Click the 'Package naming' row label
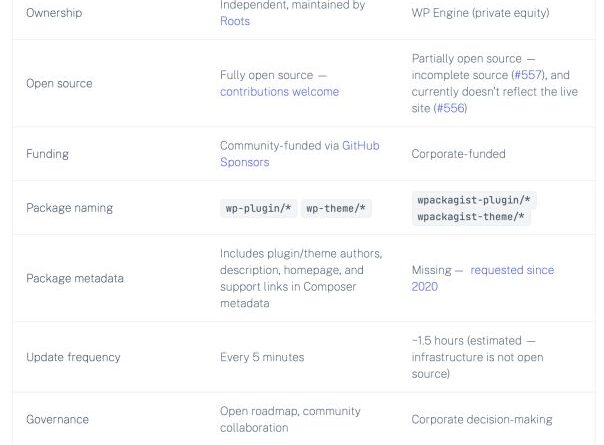The image size is (604, 445). click(69, 208)
